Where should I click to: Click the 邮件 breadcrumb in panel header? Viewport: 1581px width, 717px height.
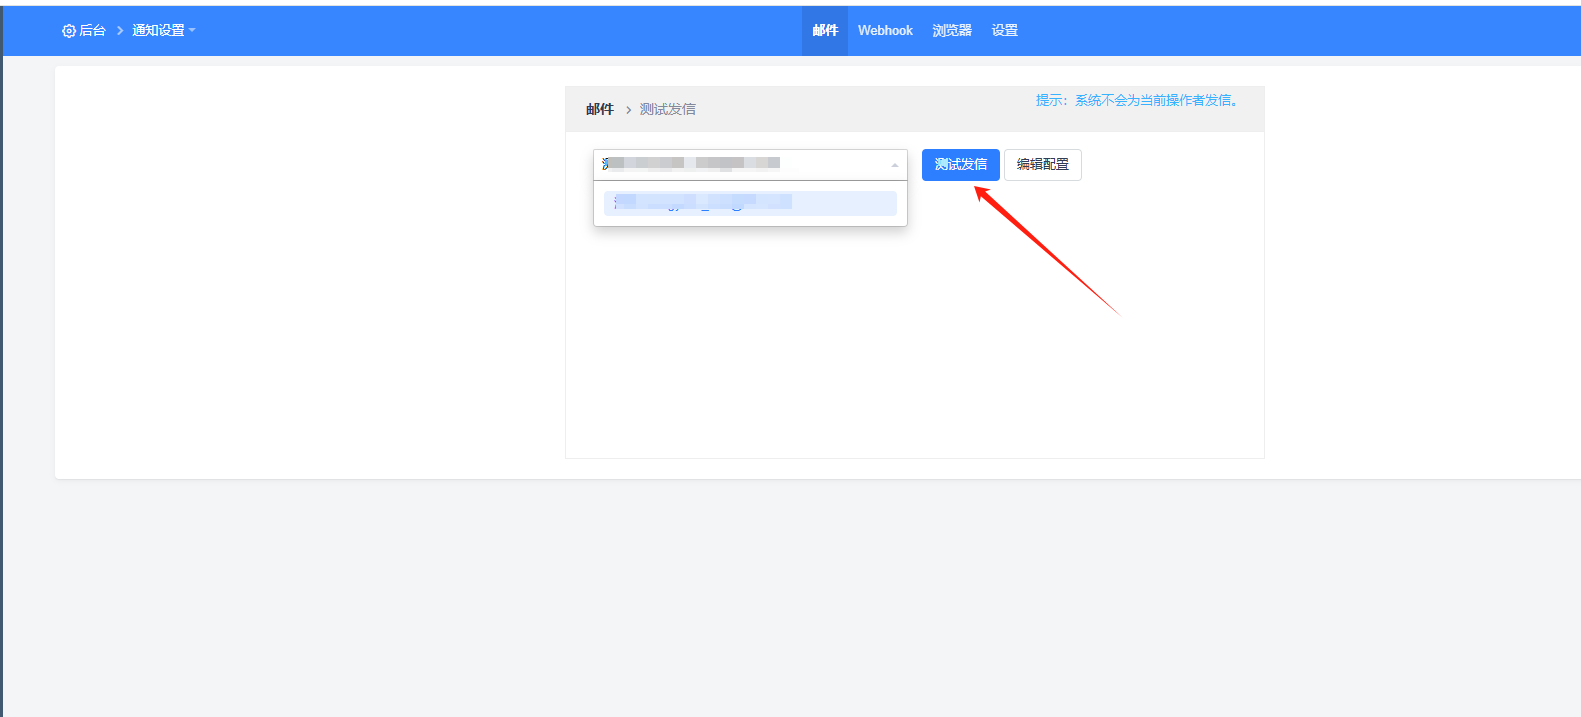point(600,109)
